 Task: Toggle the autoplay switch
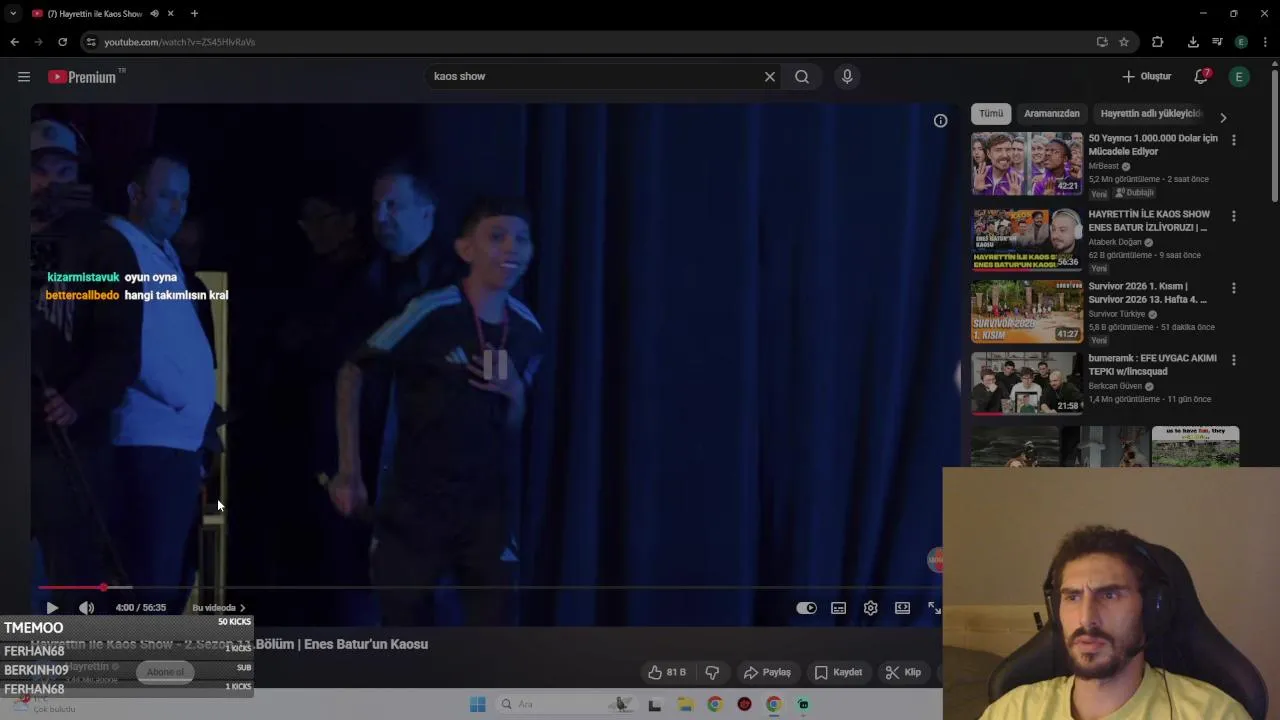[806, 608]
